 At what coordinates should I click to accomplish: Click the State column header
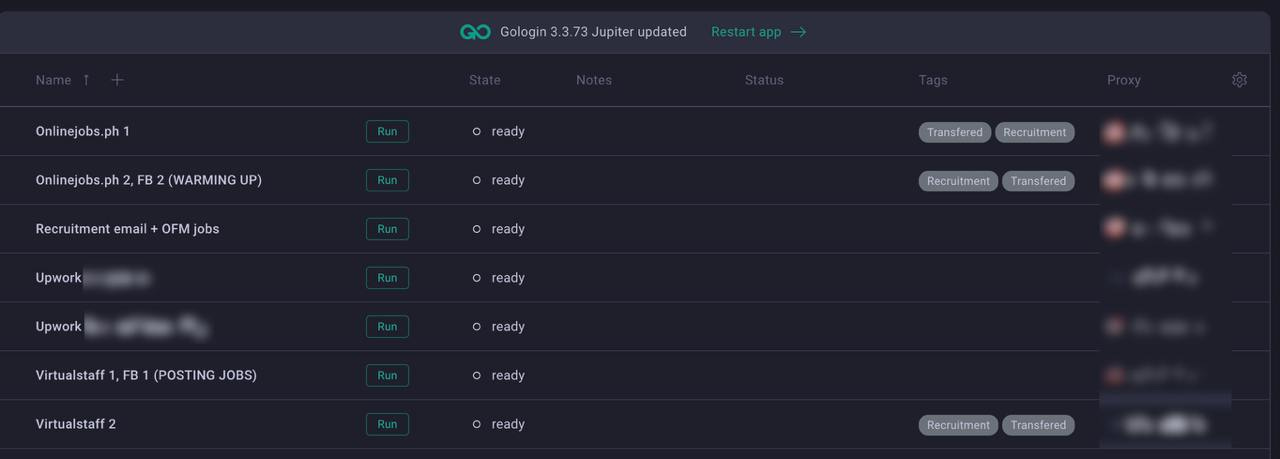pos(485,80)
